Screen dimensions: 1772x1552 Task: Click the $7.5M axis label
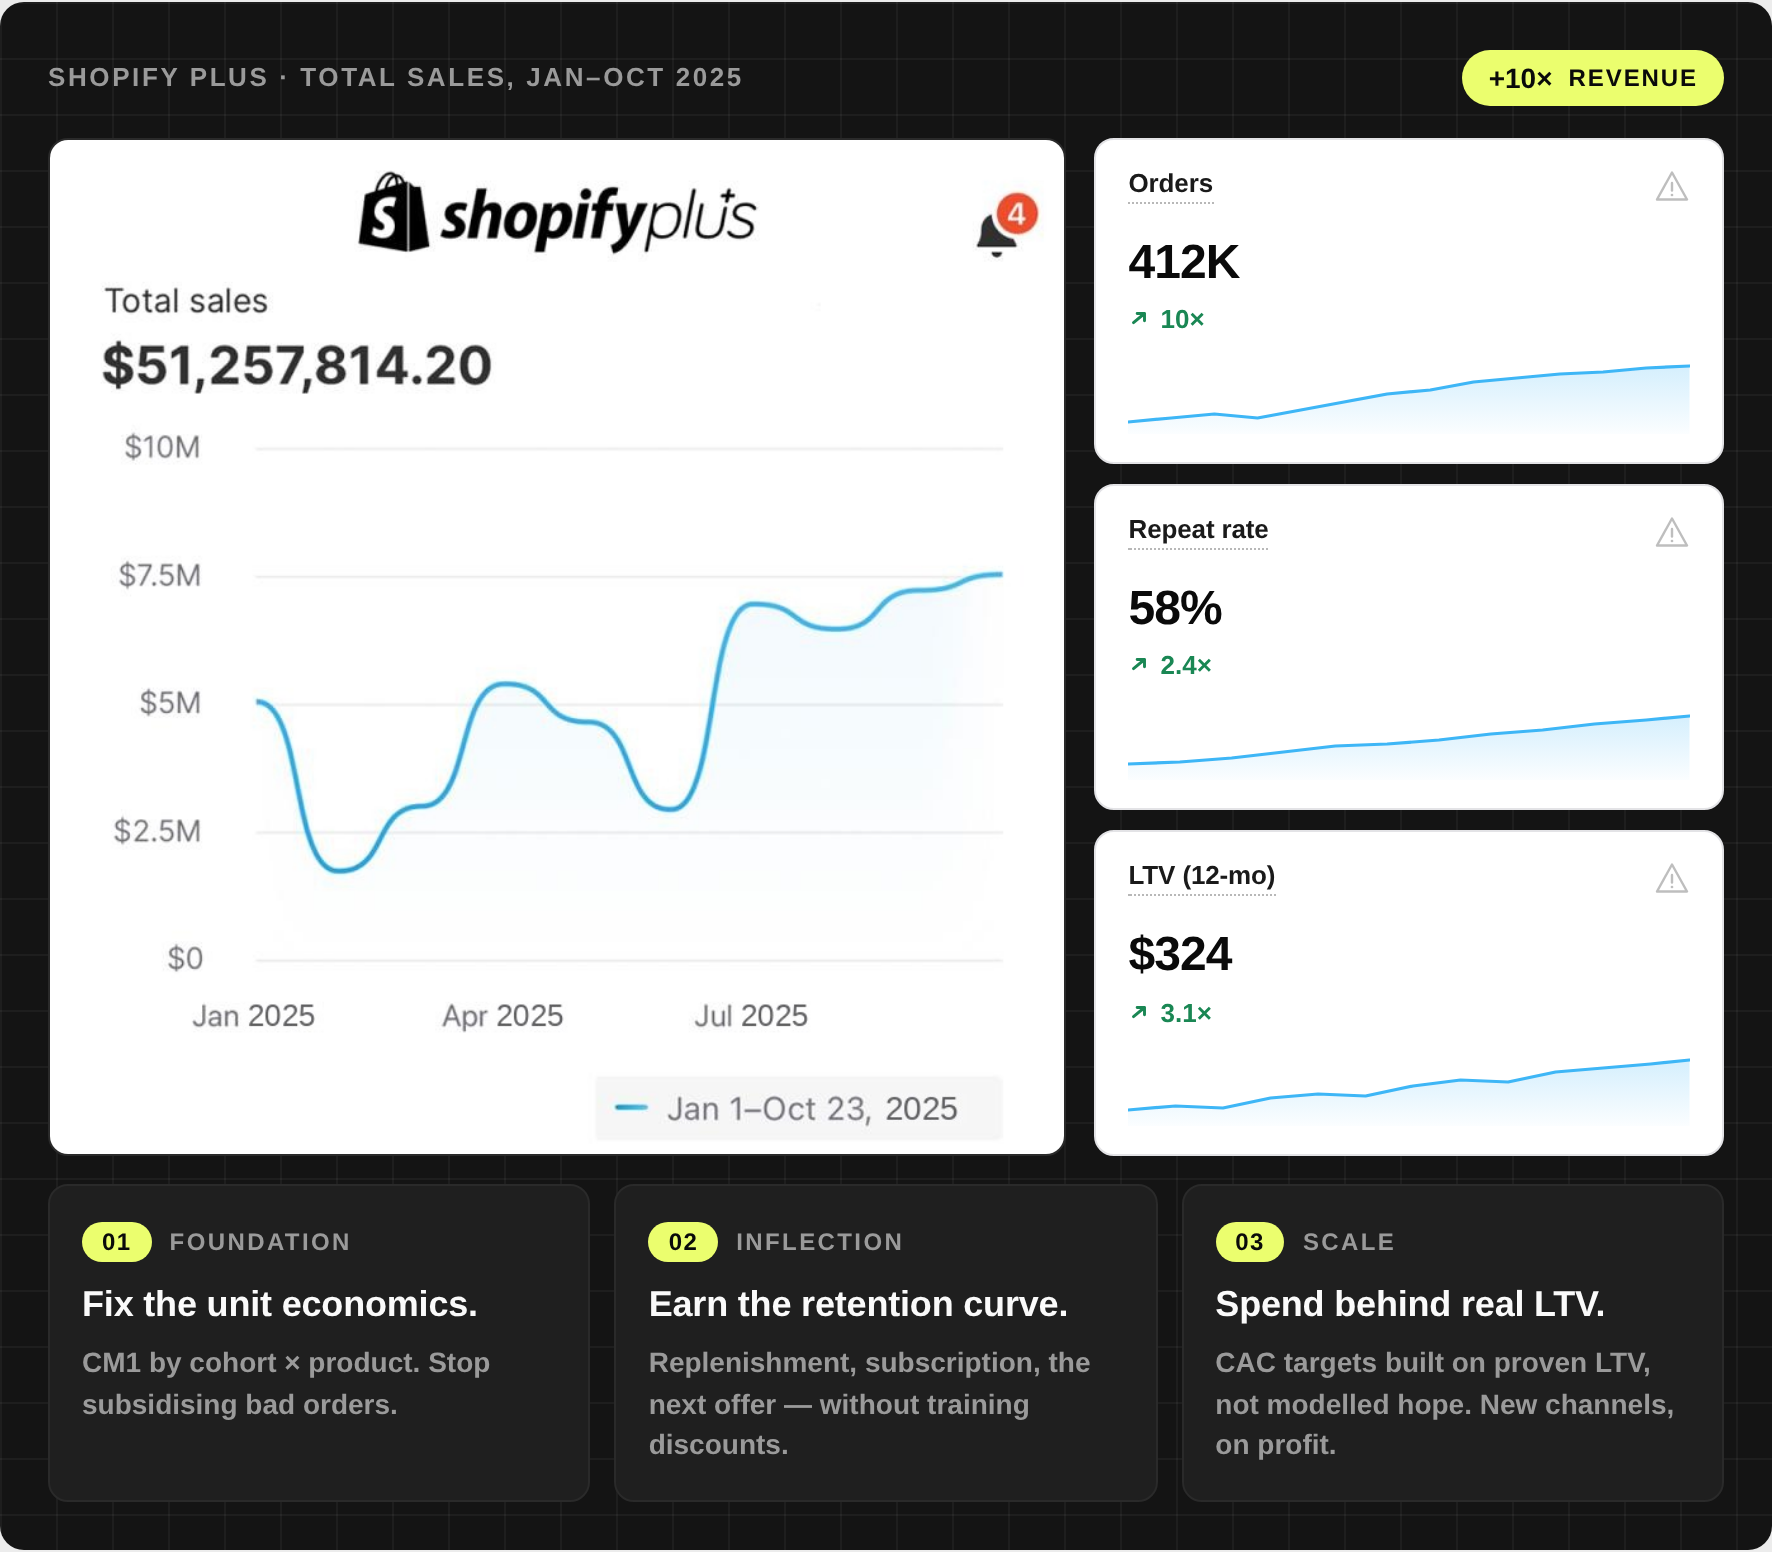[x=160, y=575]
